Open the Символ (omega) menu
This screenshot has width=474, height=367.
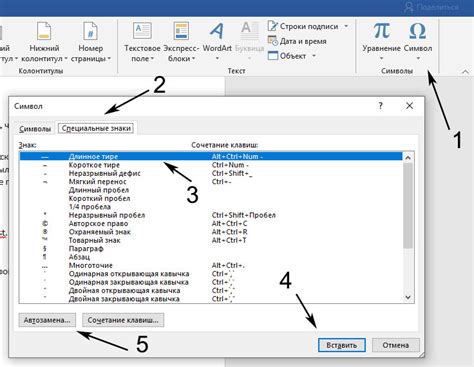[418, 40]
